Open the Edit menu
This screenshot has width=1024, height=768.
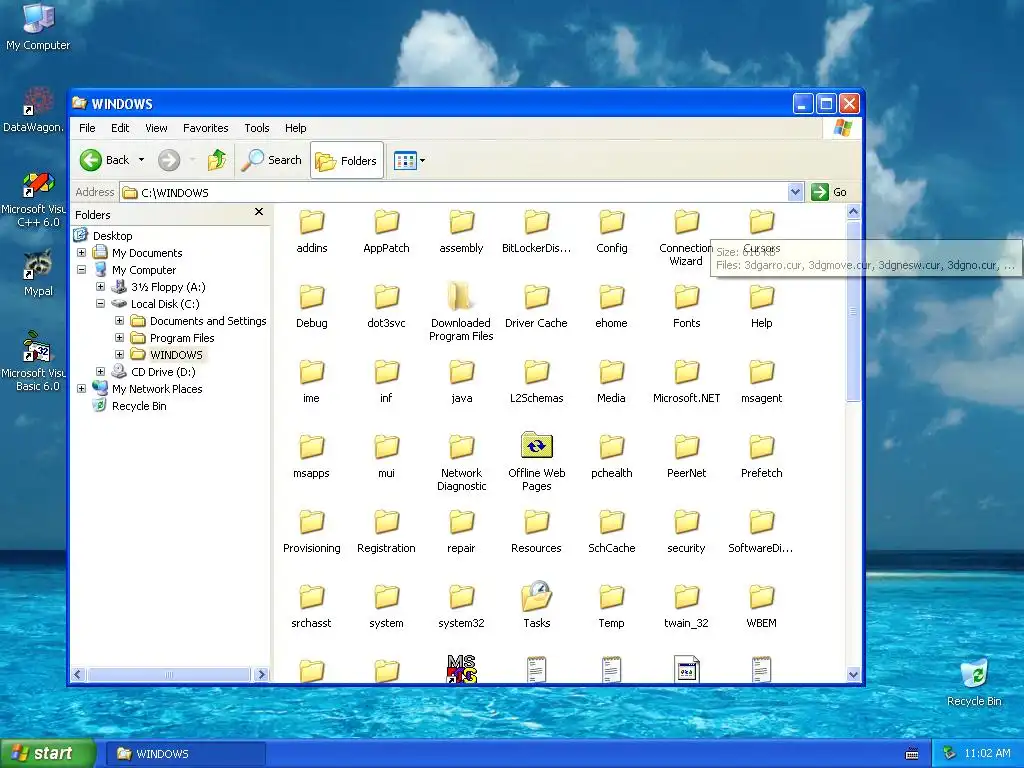click(120, 128)
